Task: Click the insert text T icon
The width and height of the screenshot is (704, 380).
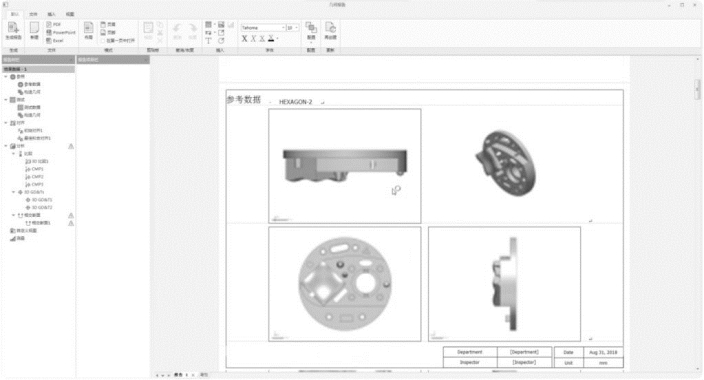Action: [x=208, y=41]
